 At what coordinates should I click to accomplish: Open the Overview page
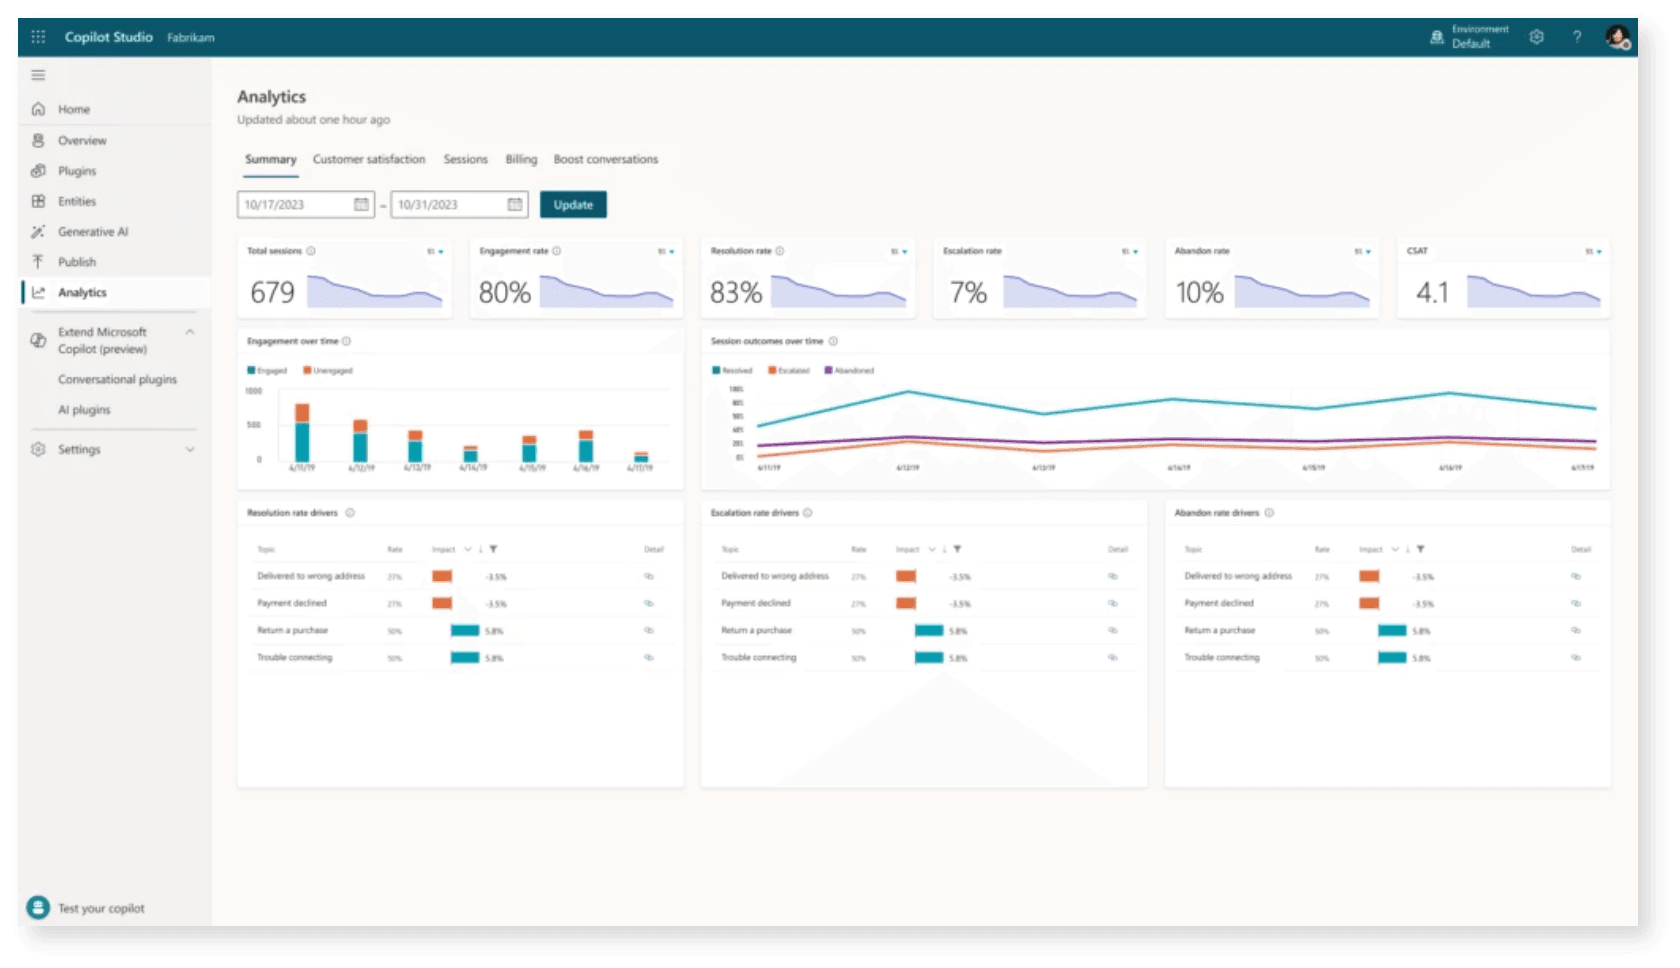point(81,140)
